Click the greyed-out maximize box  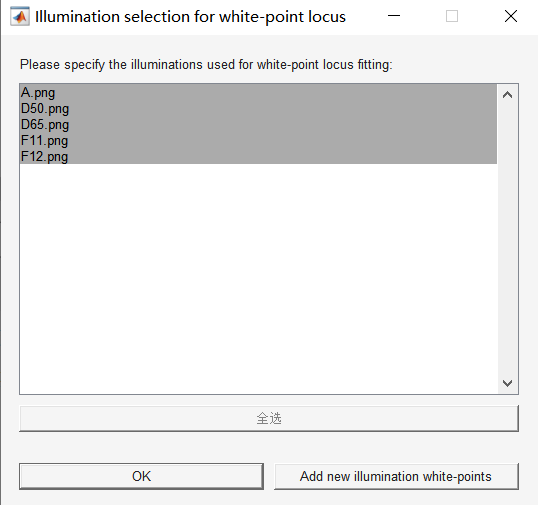click(452, 16)
